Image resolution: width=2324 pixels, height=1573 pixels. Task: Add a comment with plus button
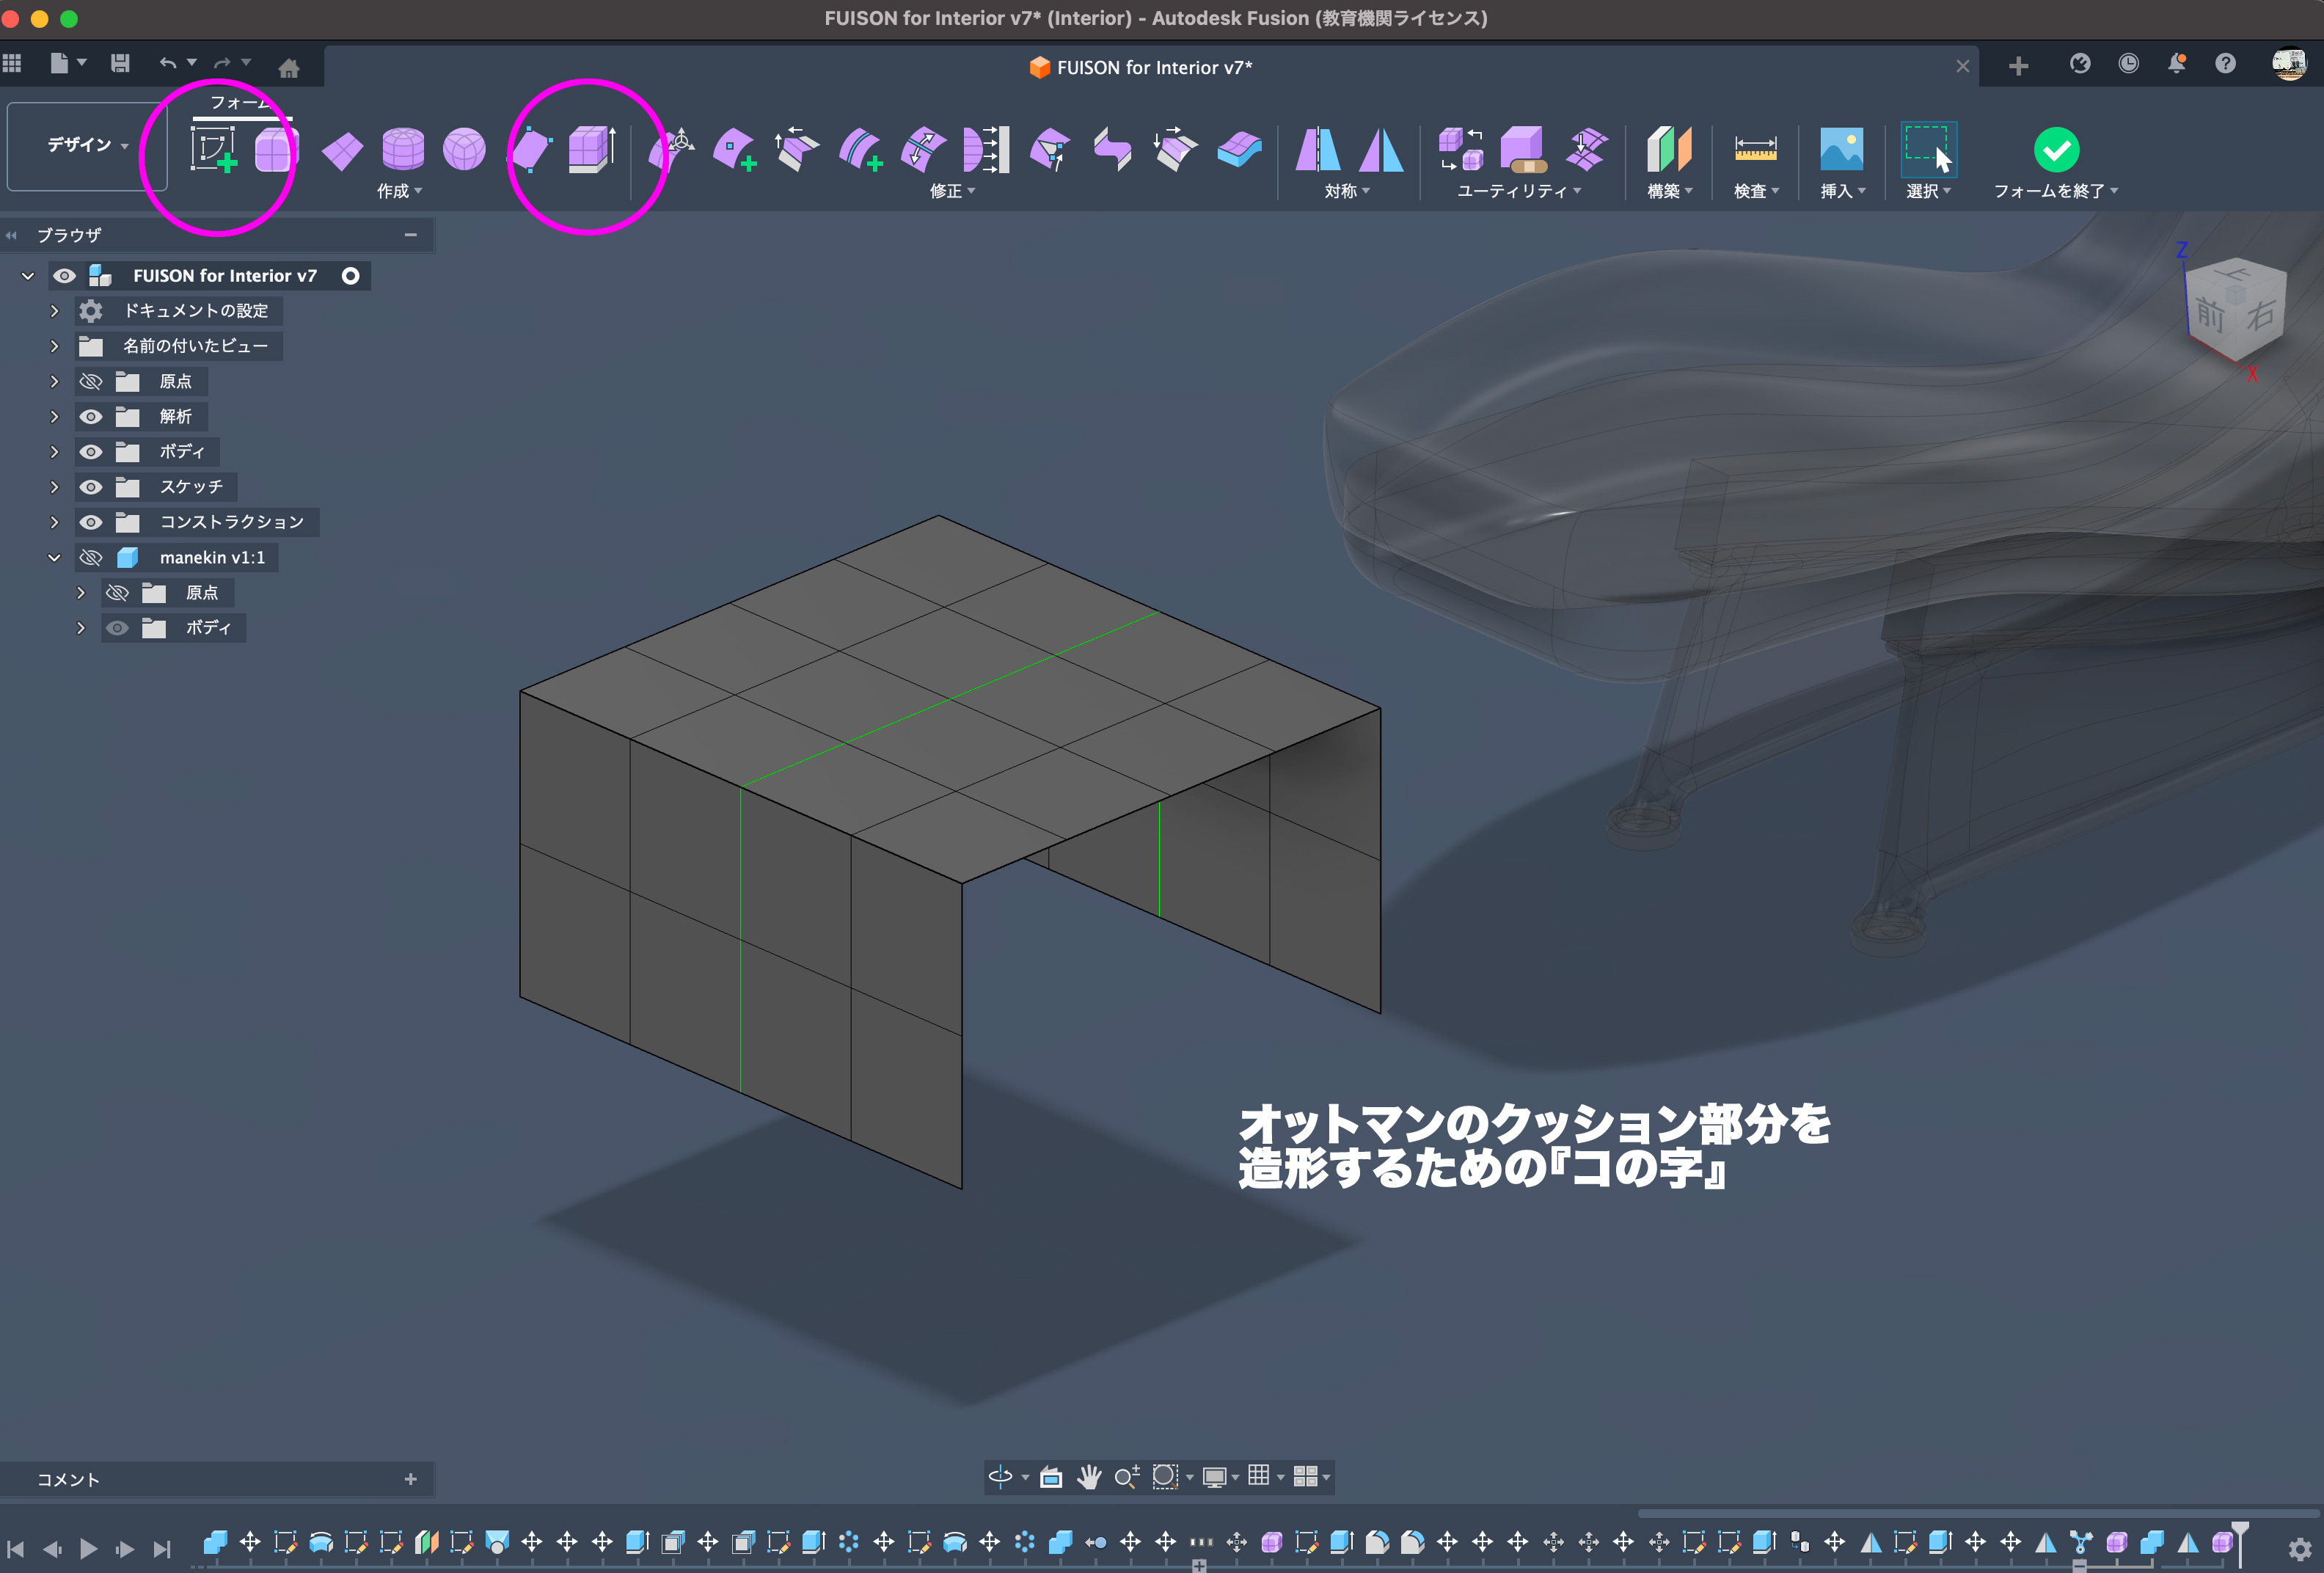click(410, 1479)
